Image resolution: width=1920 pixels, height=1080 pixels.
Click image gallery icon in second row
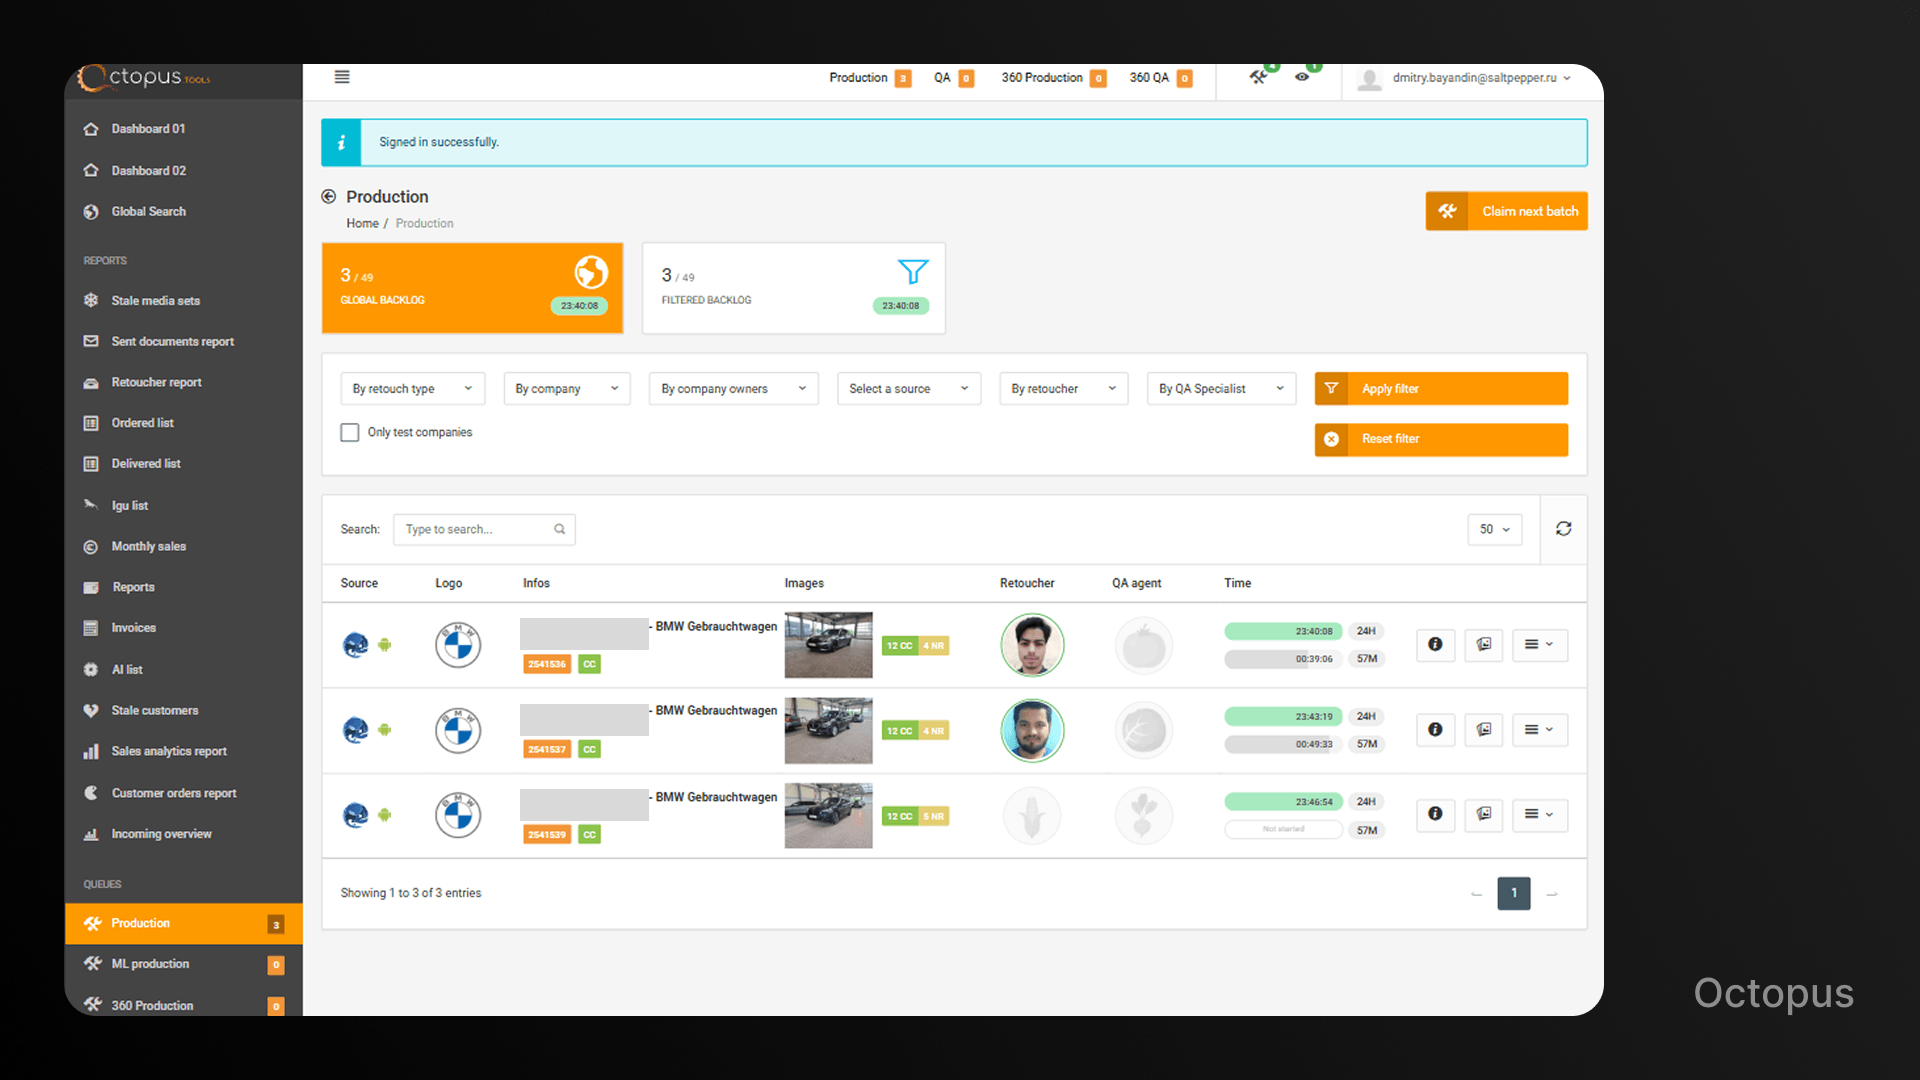tap(1484, 730)
